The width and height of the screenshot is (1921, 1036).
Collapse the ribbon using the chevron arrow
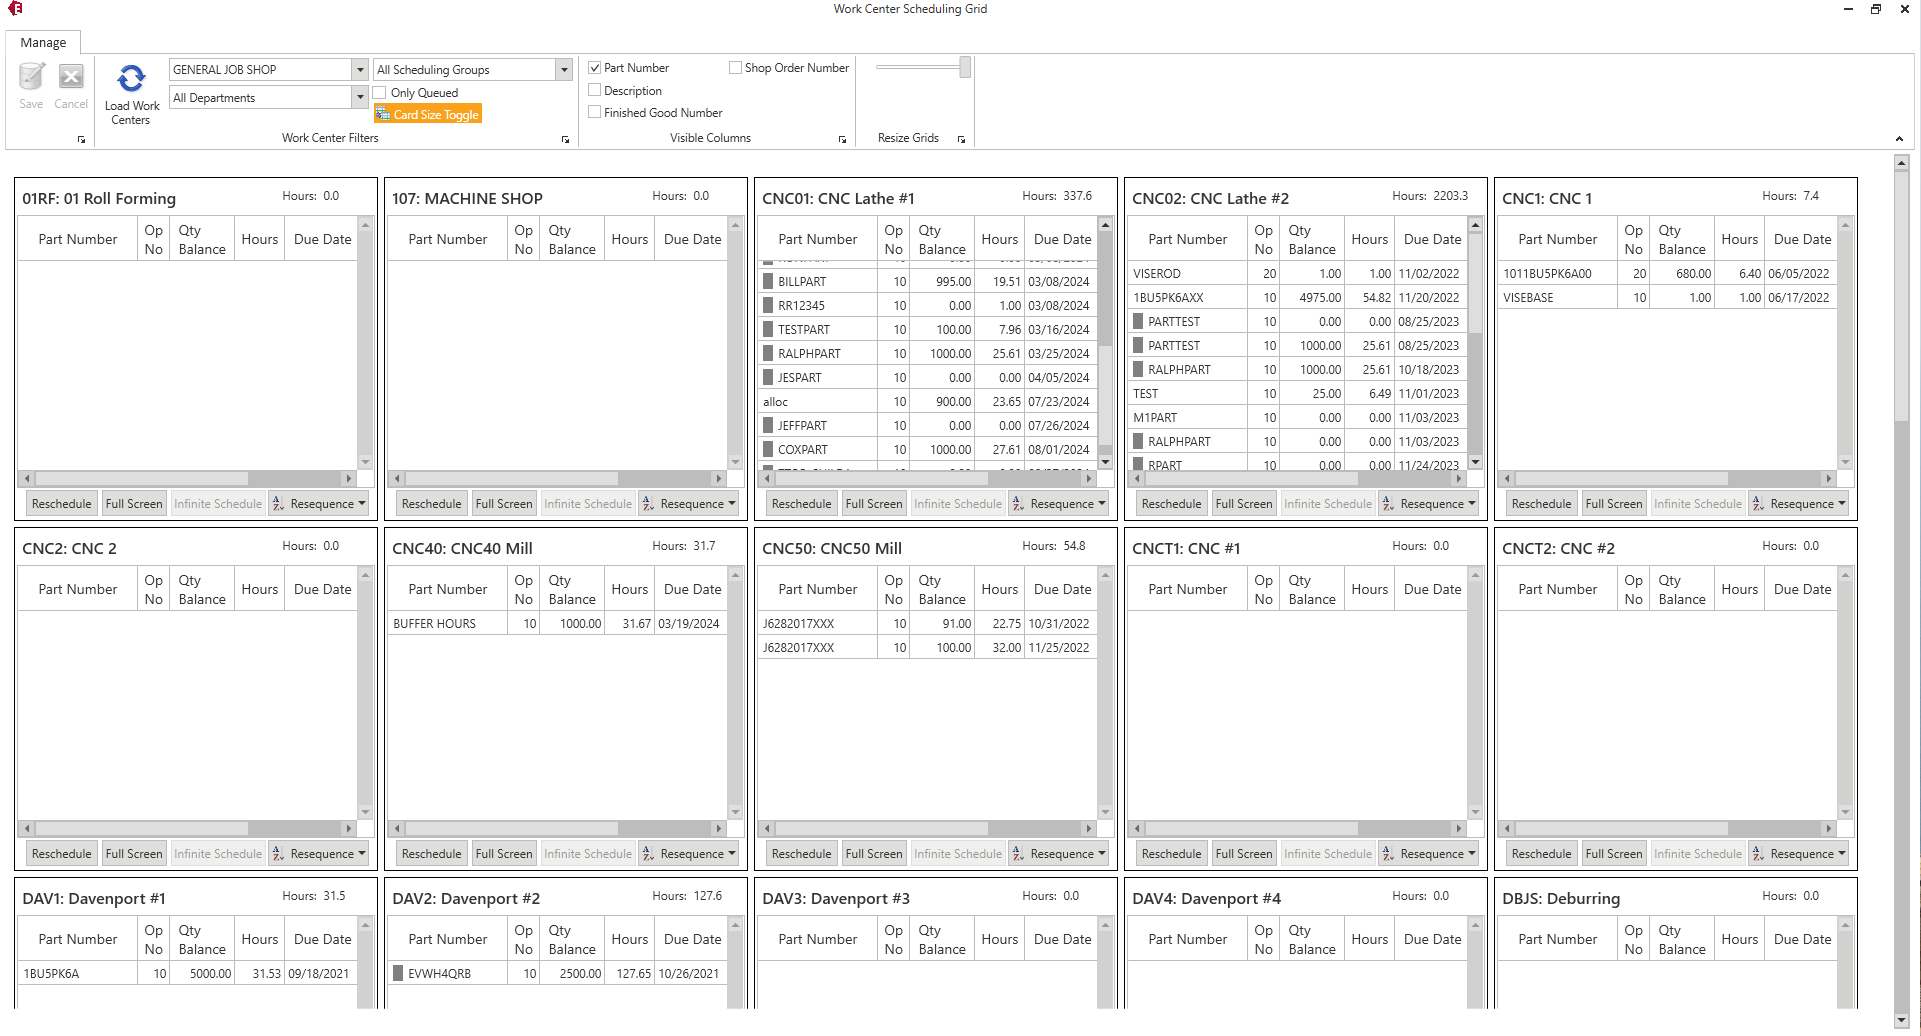(1899, 139)
